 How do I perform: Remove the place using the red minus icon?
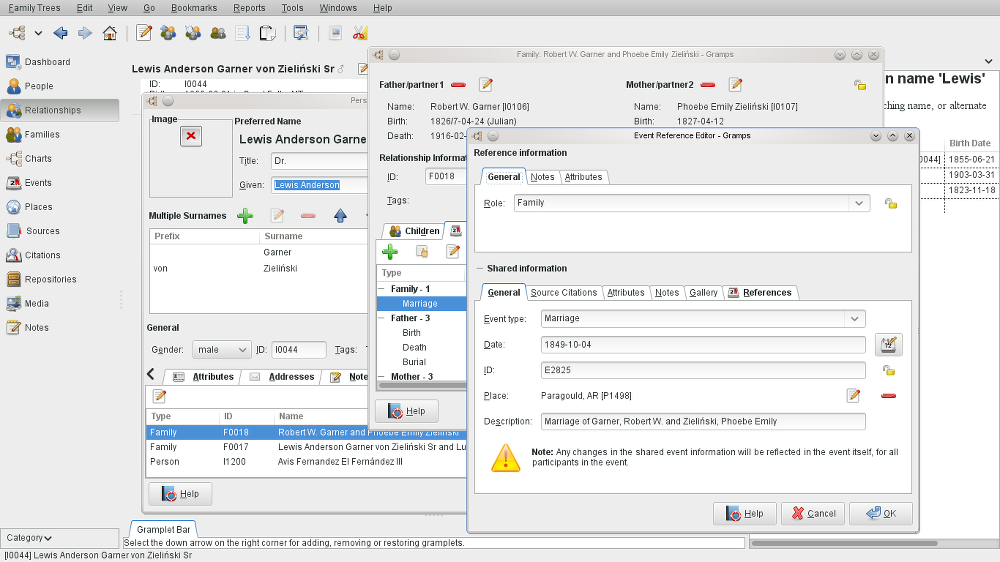pos(888,396)
